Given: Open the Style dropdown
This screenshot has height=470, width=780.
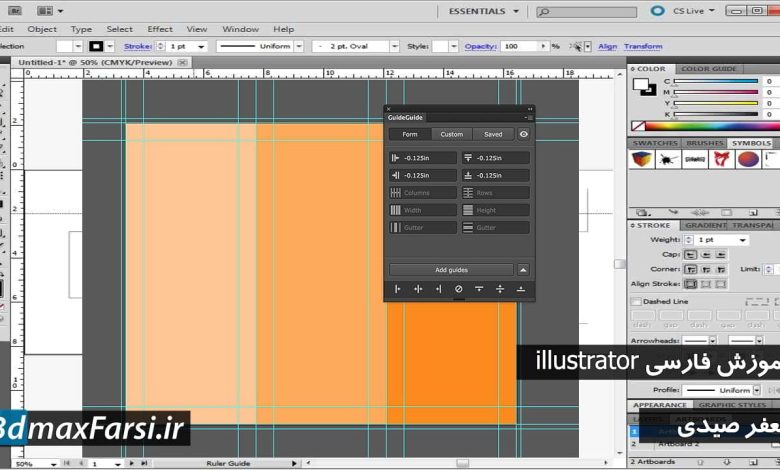Looking at the screenshot, I should 453,46.
